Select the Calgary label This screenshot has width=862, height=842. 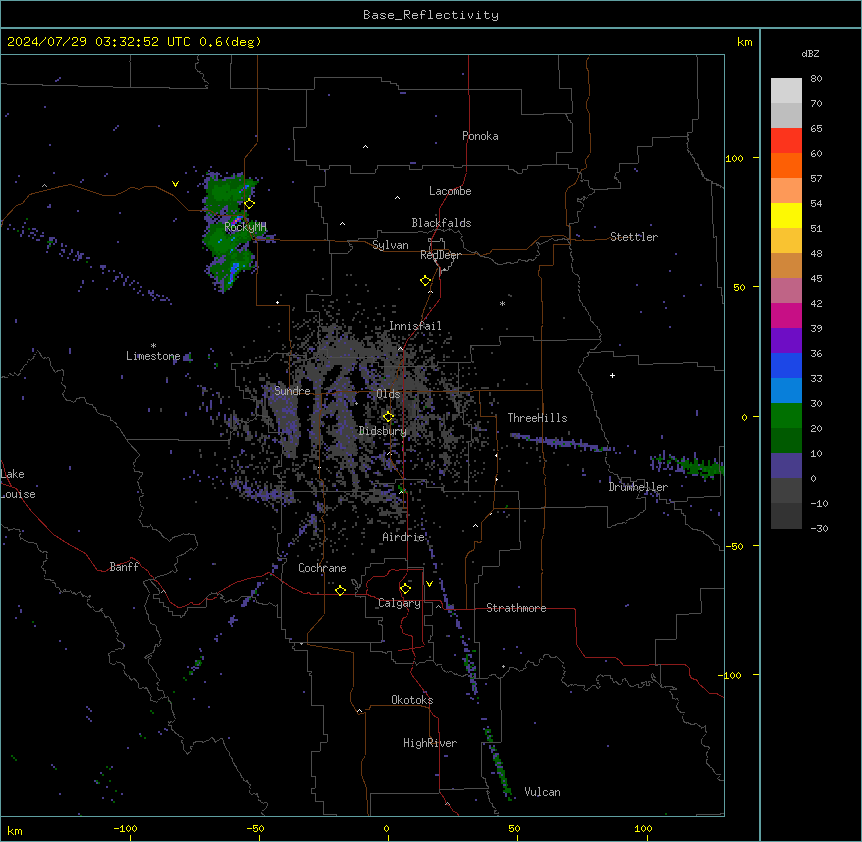pos(399,603)
